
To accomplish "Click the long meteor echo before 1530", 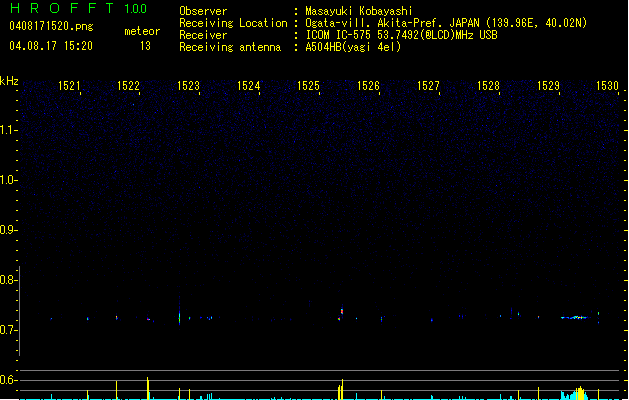I will point(574,317).
